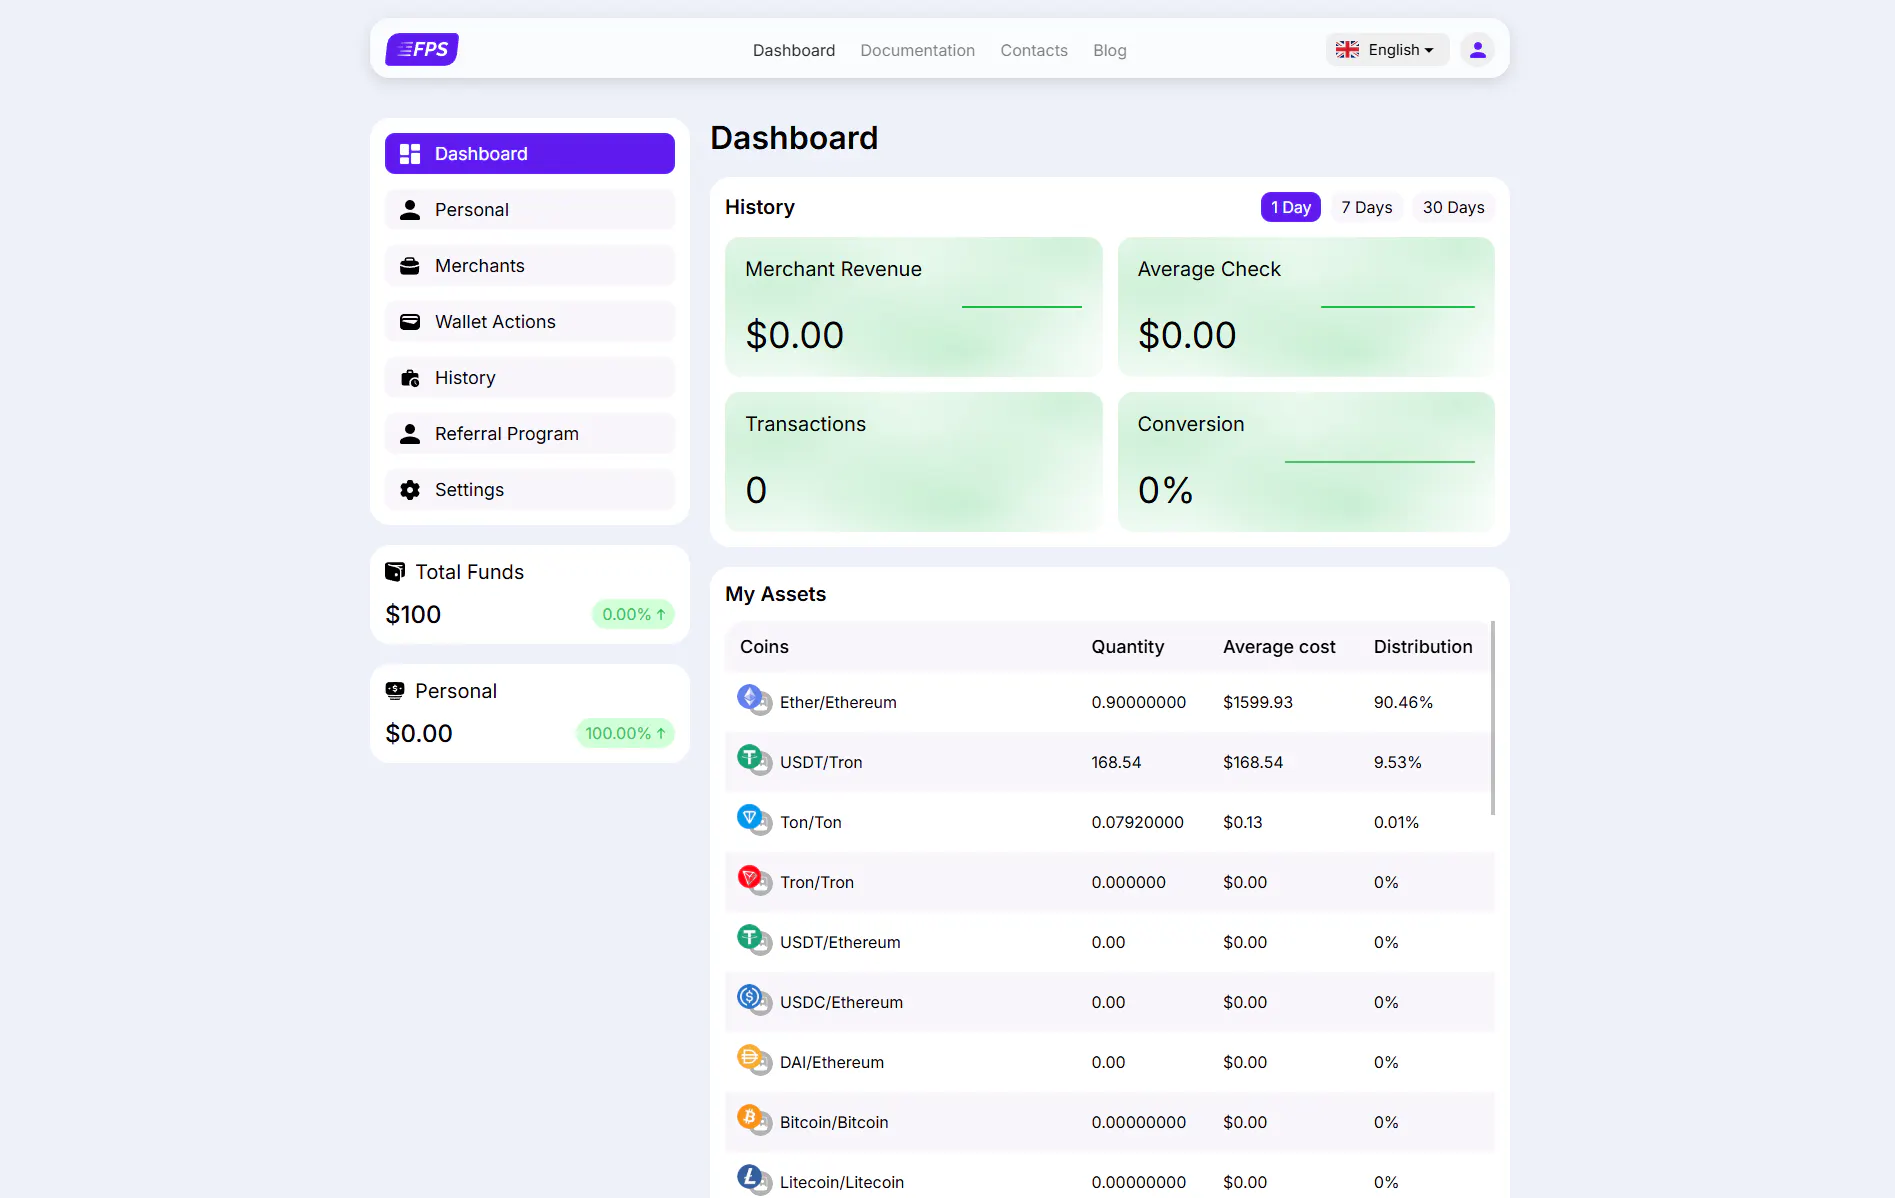
Task: Click the UK flag icon
Action: click(1347, 50)
